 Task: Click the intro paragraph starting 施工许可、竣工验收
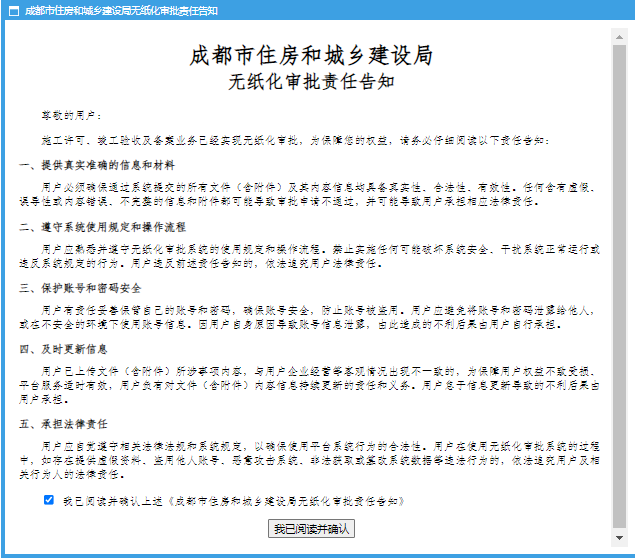296,141
